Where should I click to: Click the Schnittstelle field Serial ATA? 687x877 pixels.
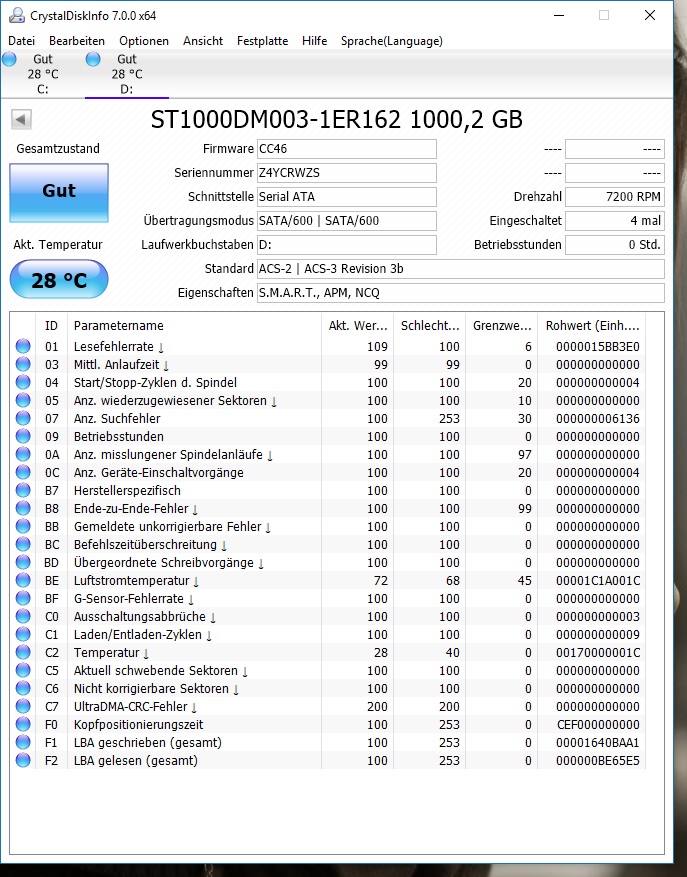[x=346, y=197]
